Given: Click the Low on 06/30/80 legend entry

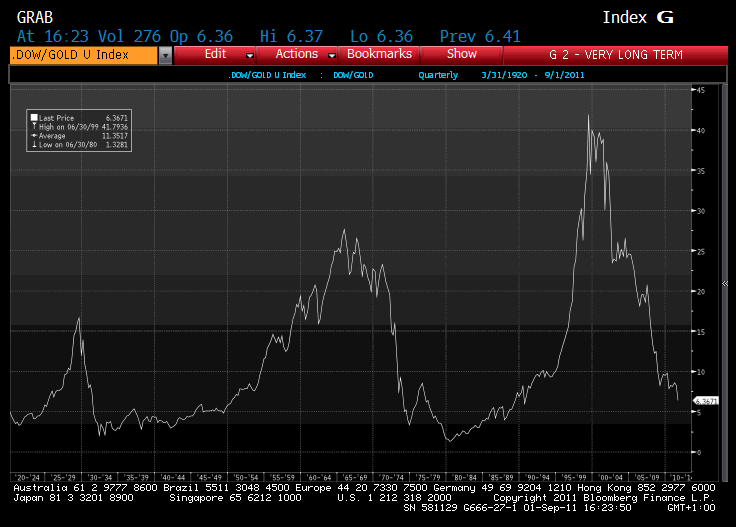Looking at the screenshot, I should [79, 145].
